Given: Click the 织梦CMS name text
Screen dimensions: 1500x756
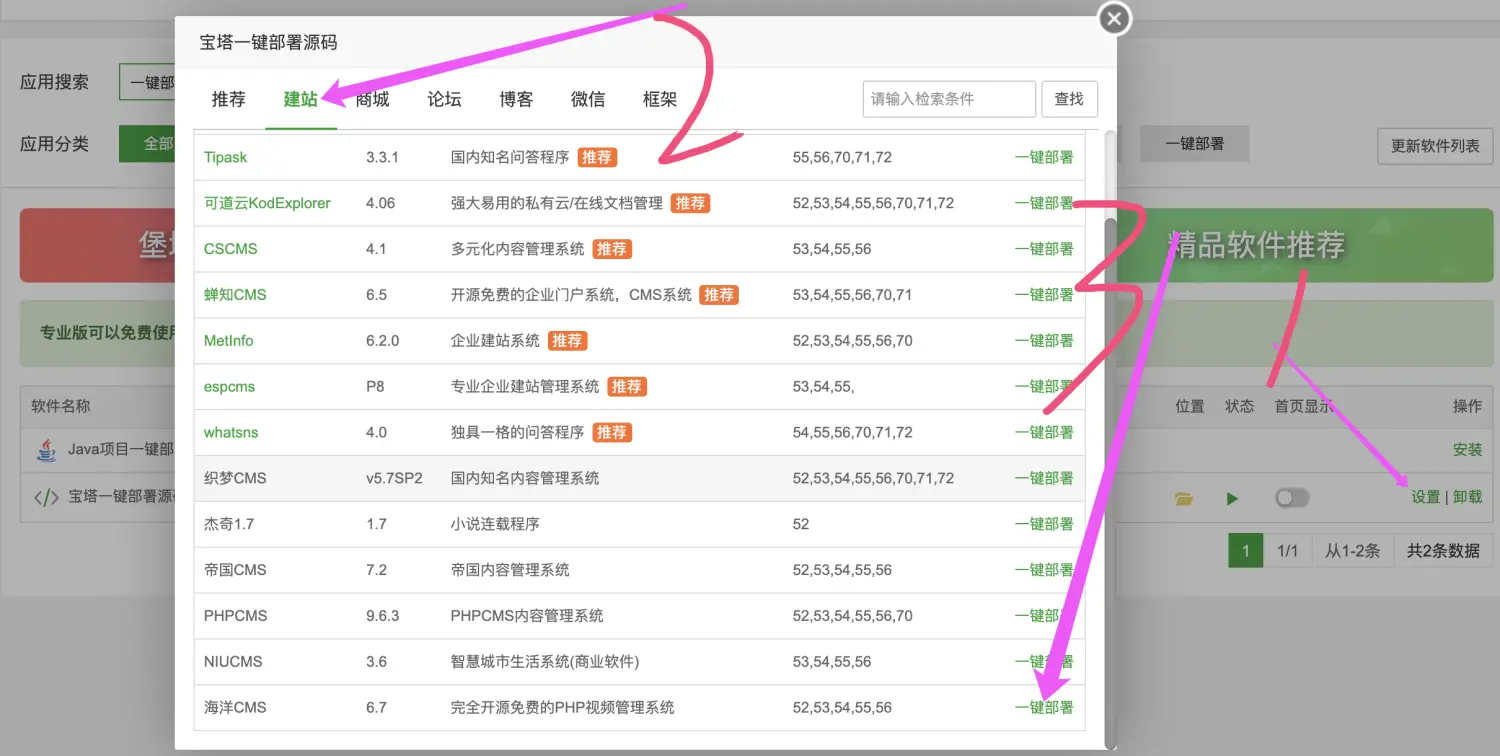Looking at the screenshot, I should (x=235, y=479).
